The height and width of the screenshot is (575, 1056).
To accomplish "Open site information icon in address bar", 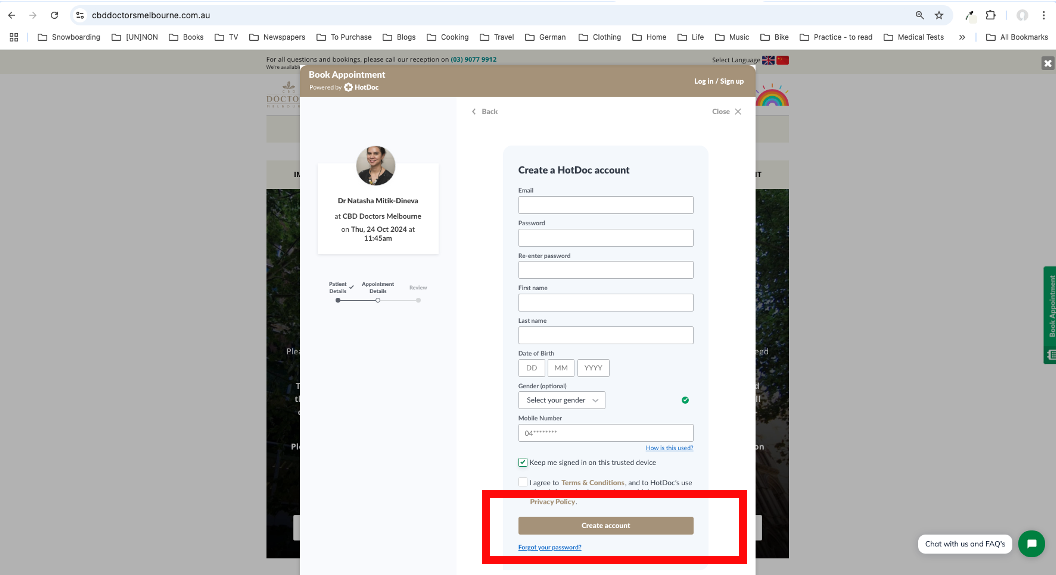I will pos(80,15).
